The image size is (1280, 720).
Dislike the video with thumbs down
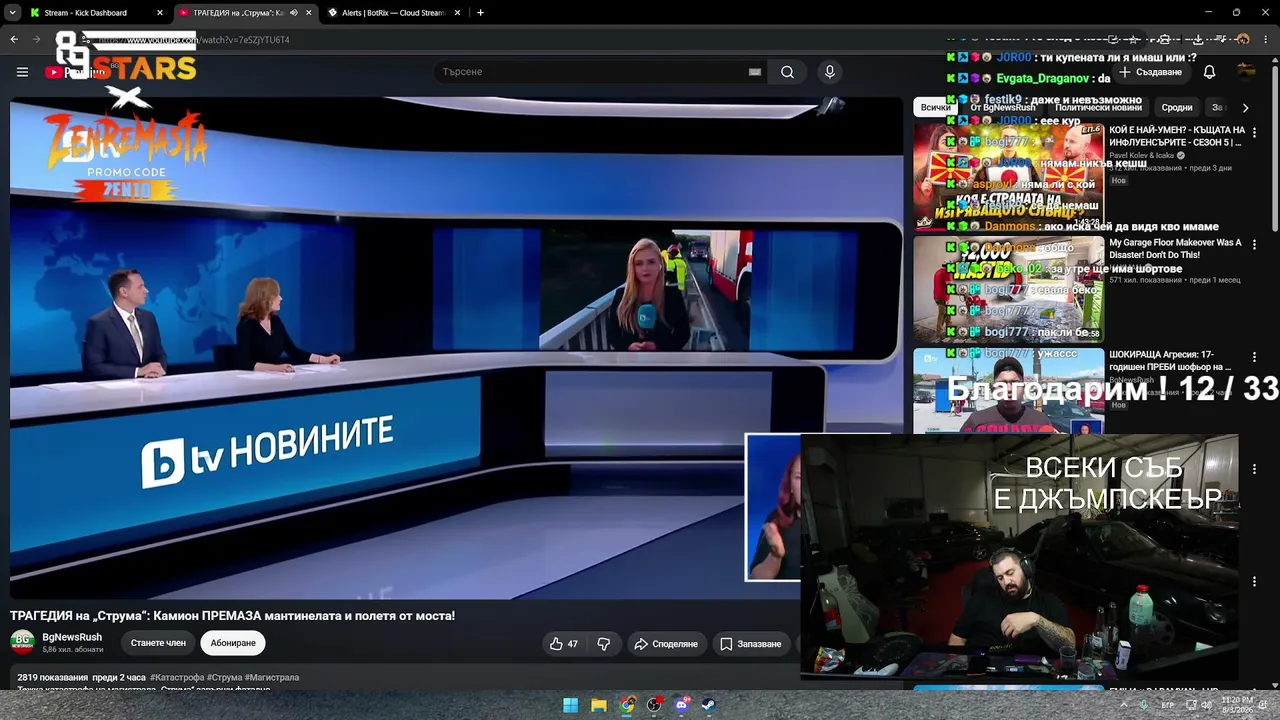[x=604, y=644]
